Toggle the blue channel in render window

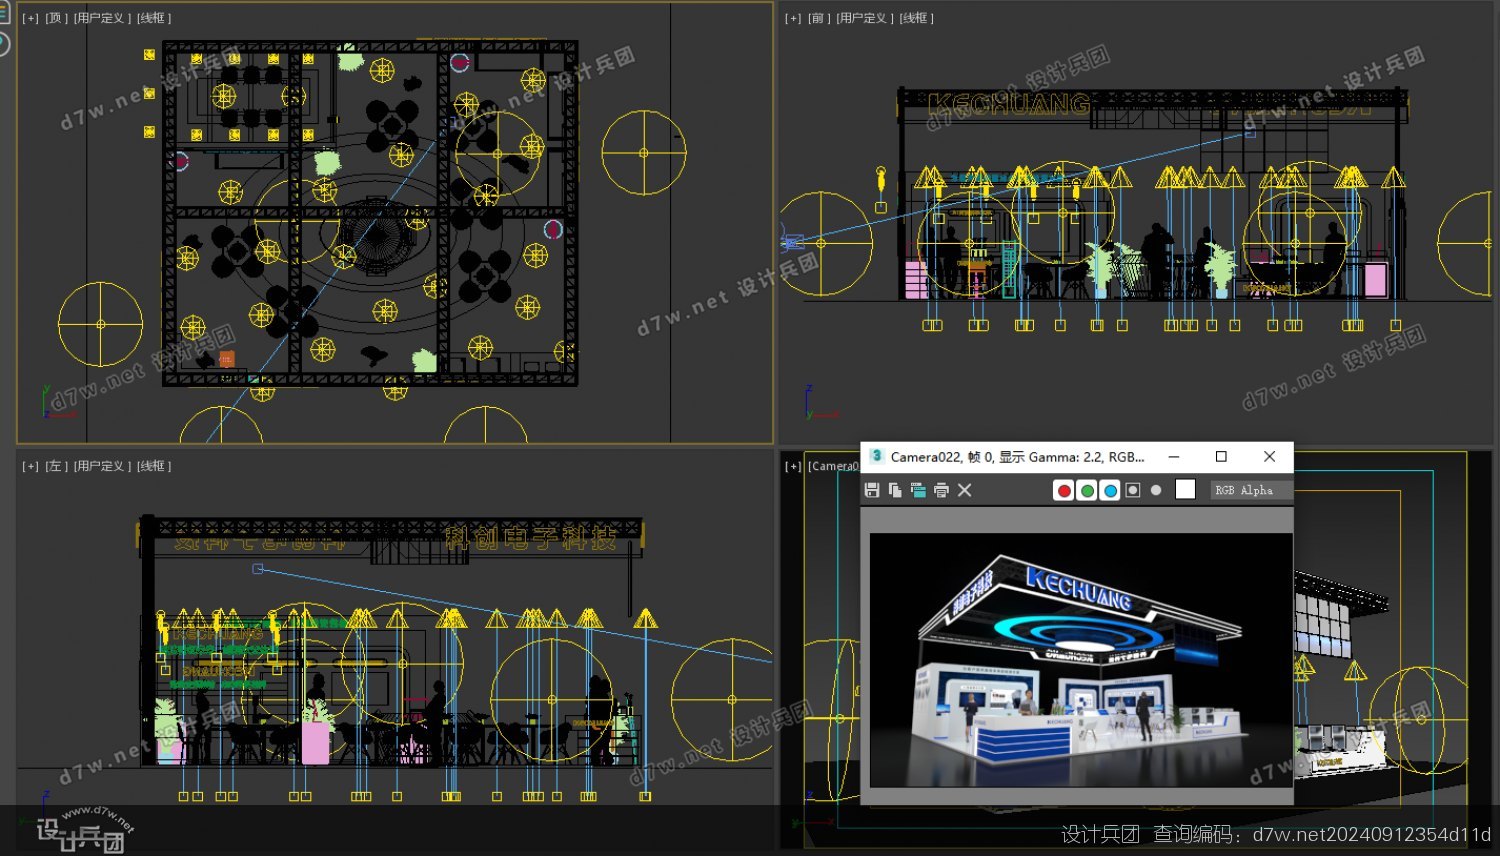coord(1110,490)
